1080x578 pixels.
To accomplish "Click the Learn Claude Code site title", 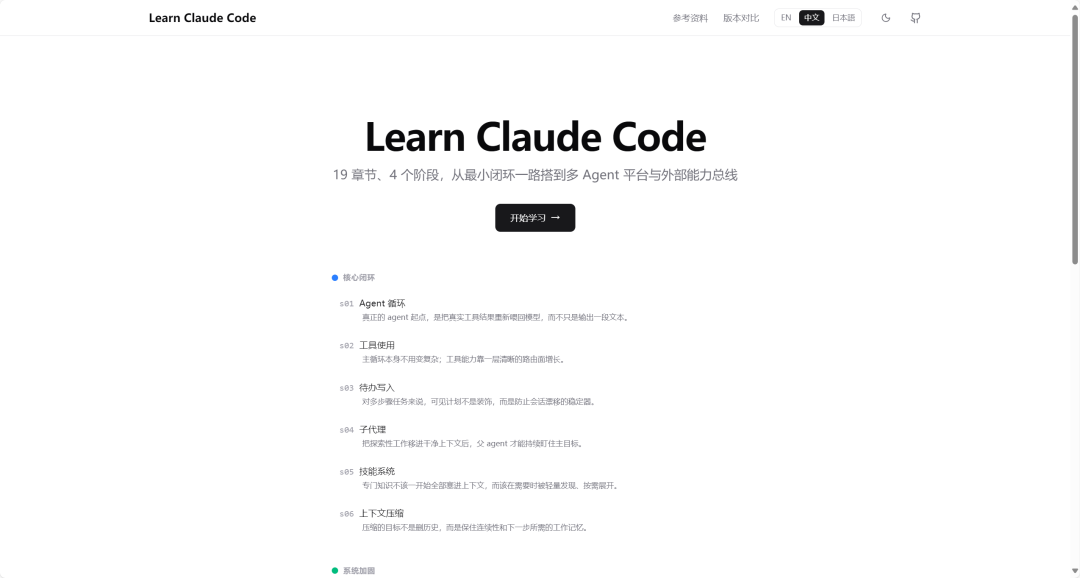I will pyautogui.click(x=202, y=17).
